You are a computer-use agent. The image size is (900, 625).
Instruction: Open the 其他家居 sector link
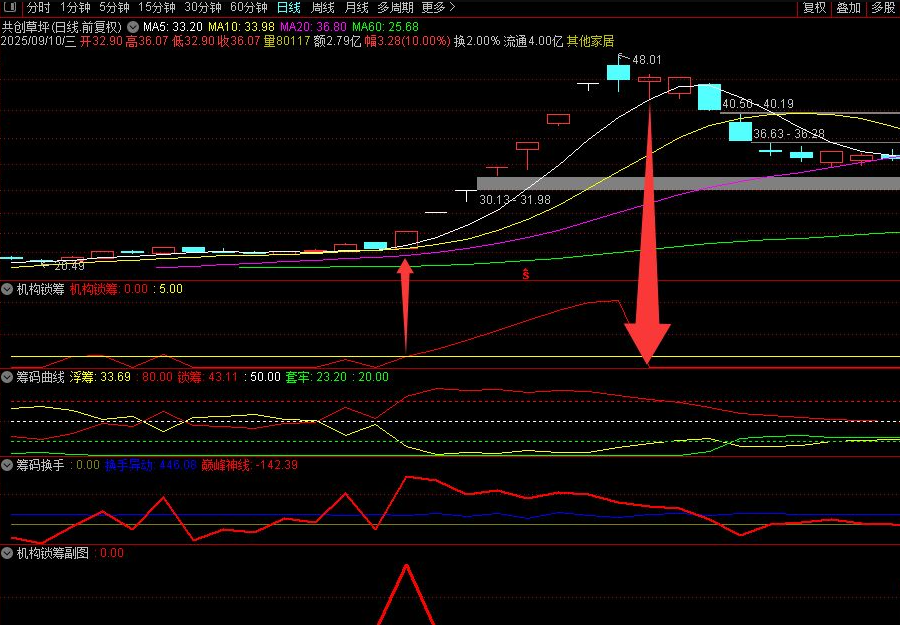[x=592, y=42]
